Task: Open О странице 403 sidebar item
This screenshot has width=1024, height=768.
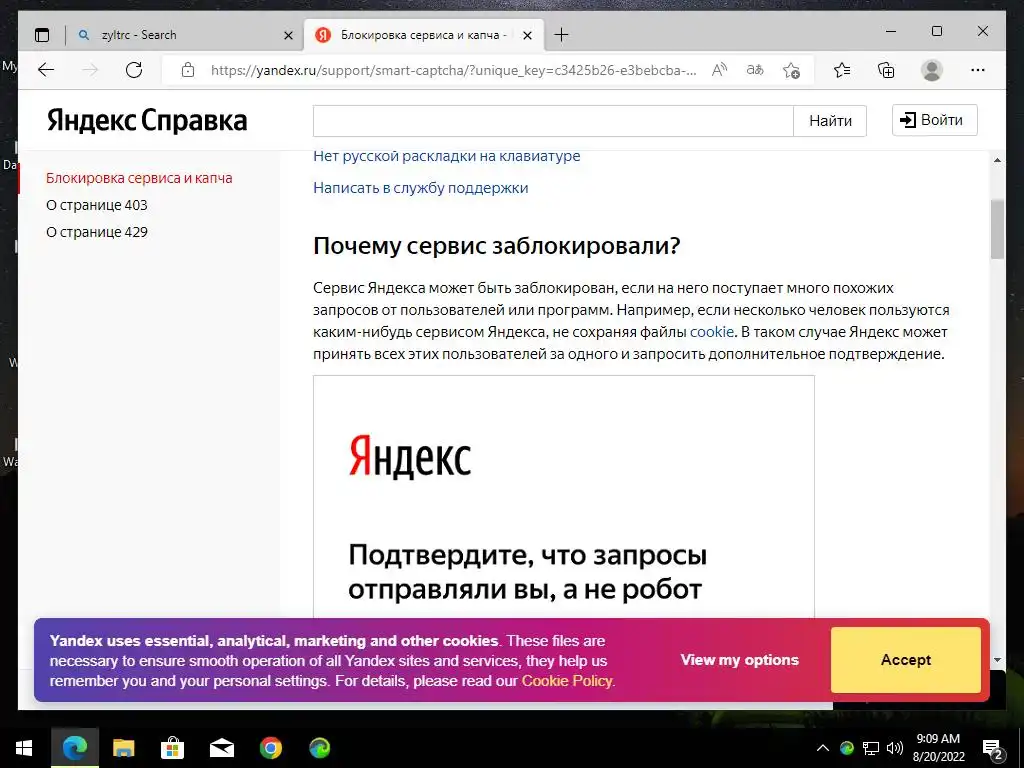Action: tap(97, 205)
